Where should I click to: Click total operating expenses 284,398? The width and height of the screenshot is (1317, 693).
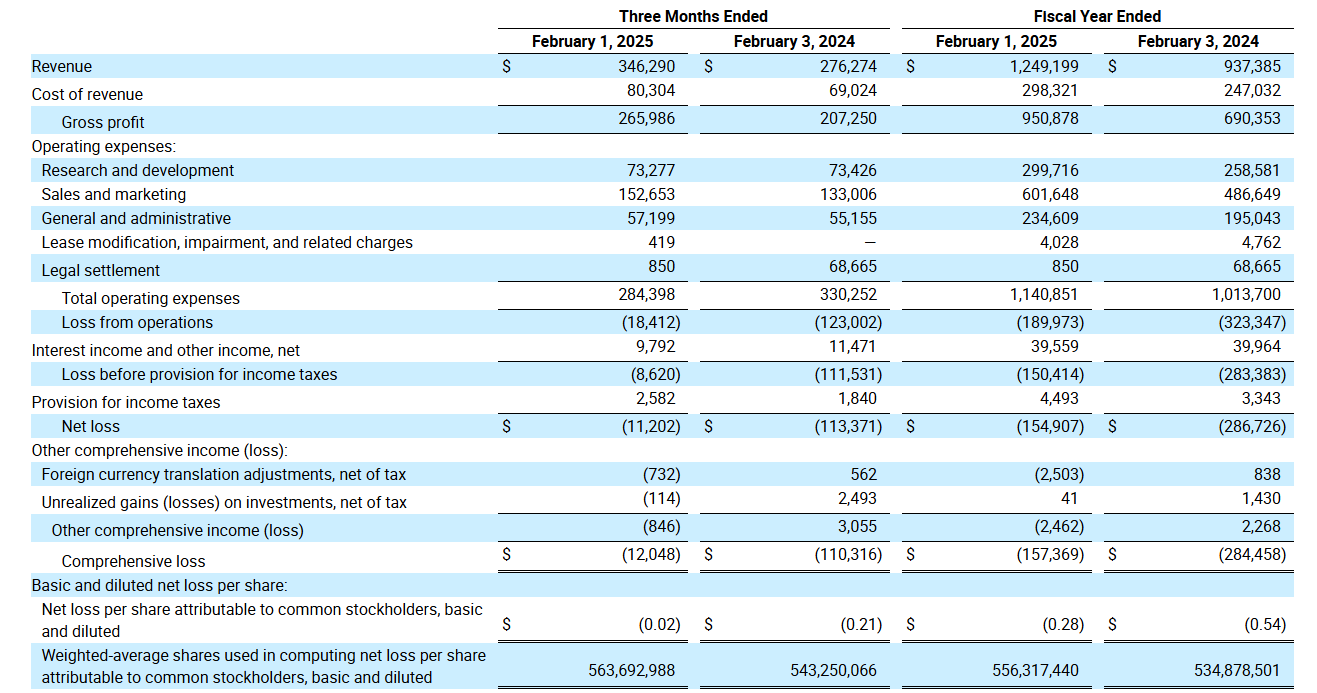648,294
